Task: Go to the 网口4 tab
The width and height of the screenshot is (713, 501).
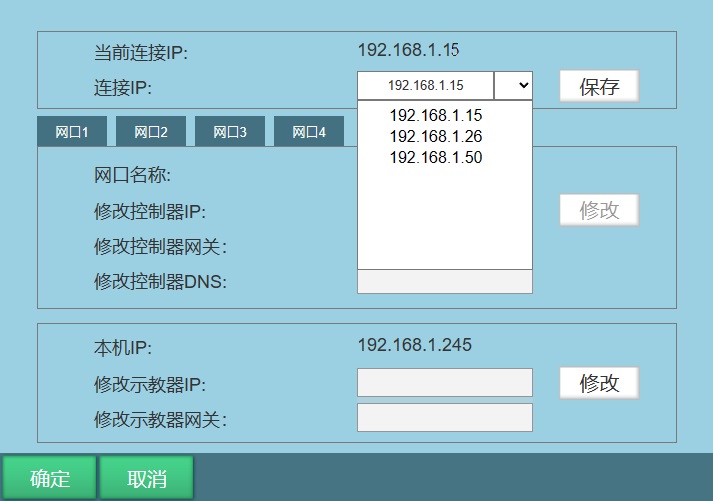Action: click(309, 132)
